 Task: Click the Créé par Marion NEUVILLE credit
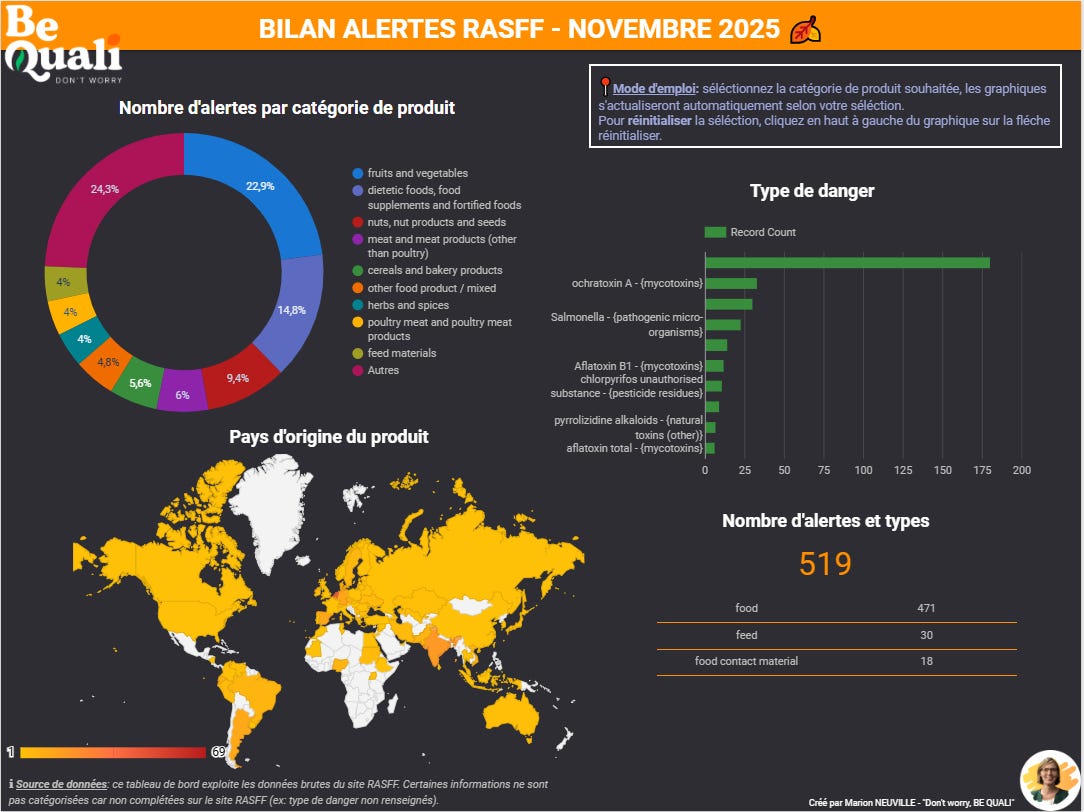pos(911,802)
